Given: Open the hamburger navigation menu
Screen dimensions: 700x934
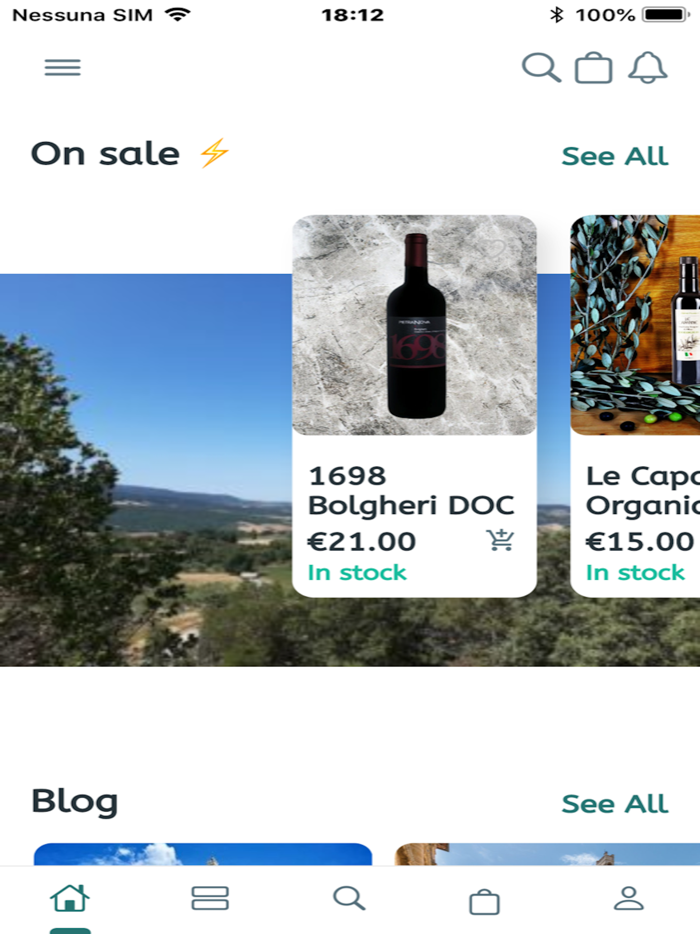Looking at the screenshot, I should (63, 67).
